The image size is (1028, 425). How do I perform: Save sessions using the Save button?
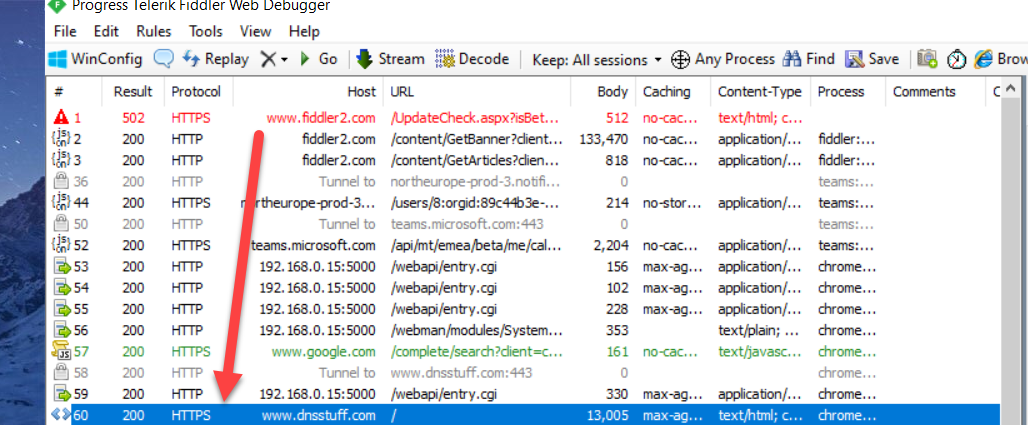[x=872, y=59]
